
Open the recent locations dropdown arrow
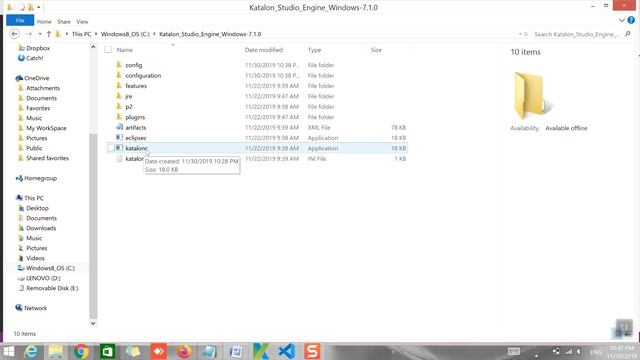[x=40, y=34]
